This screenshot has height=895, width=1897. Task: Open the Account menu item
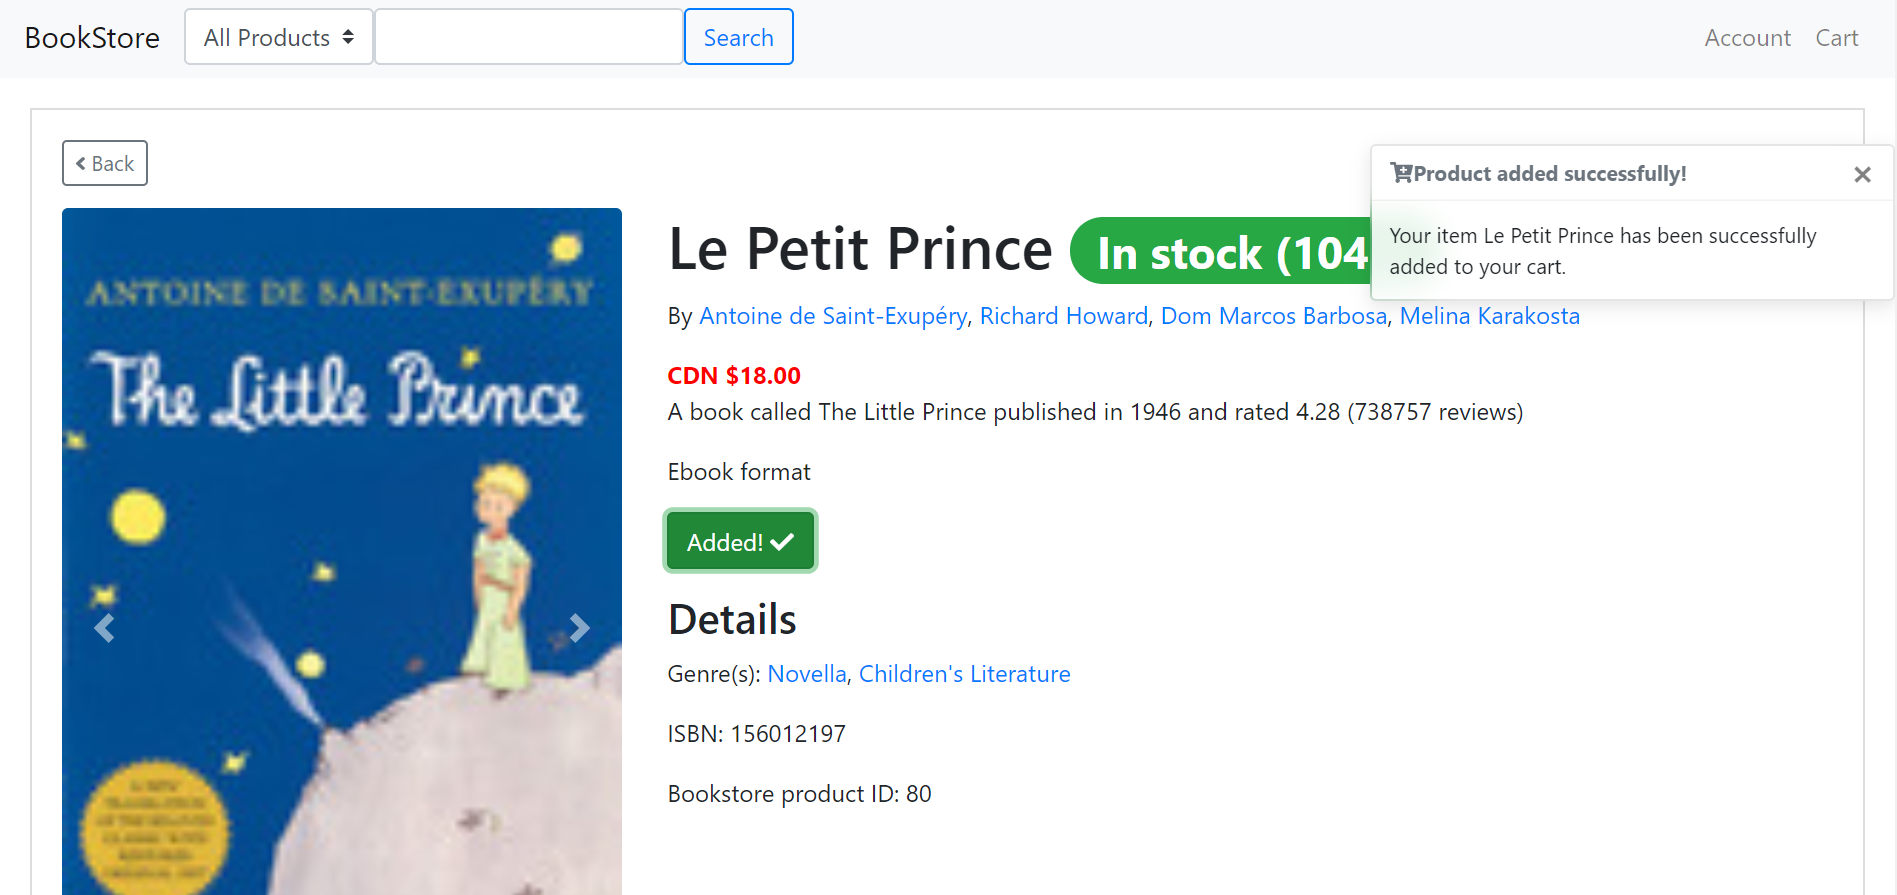point(1747,38)
